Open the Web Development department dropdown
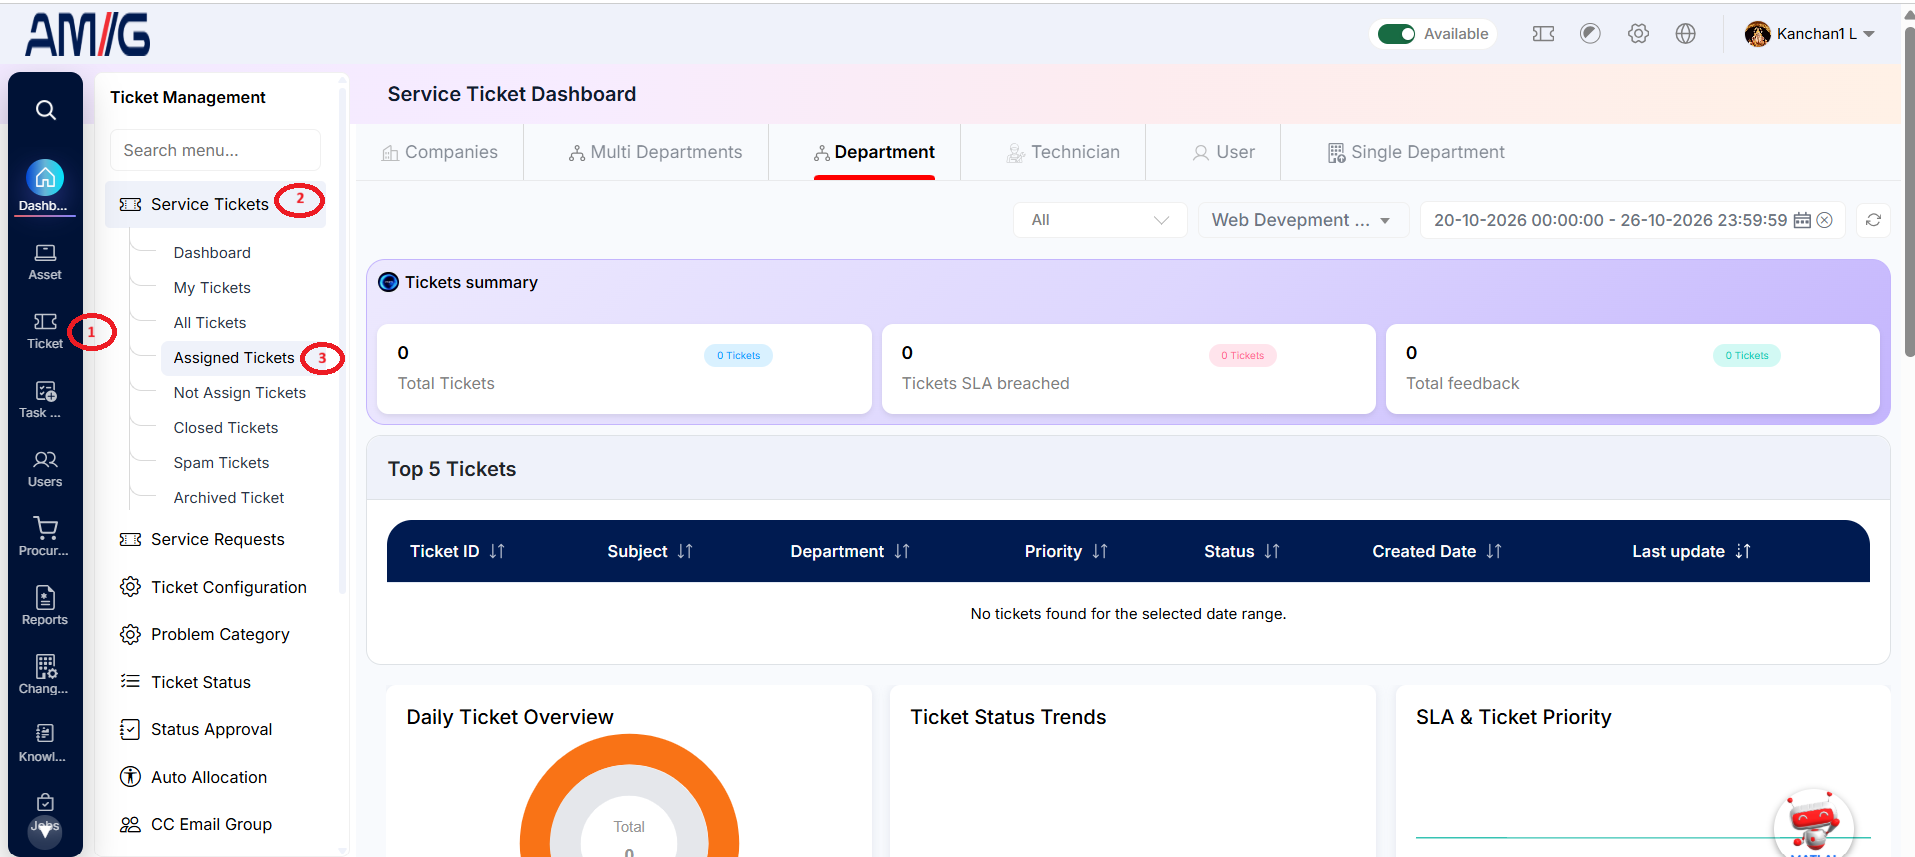This screenshot has height=857, width=1915. pyautogui.click(x=1303, y=220)
